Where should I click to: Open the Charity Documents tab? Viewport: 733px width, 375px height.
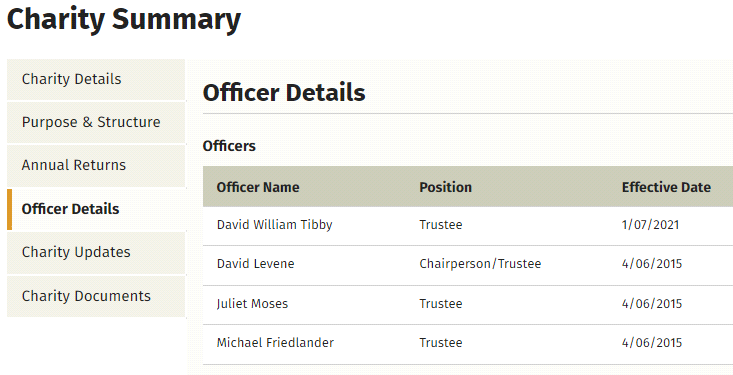(96, 296)
